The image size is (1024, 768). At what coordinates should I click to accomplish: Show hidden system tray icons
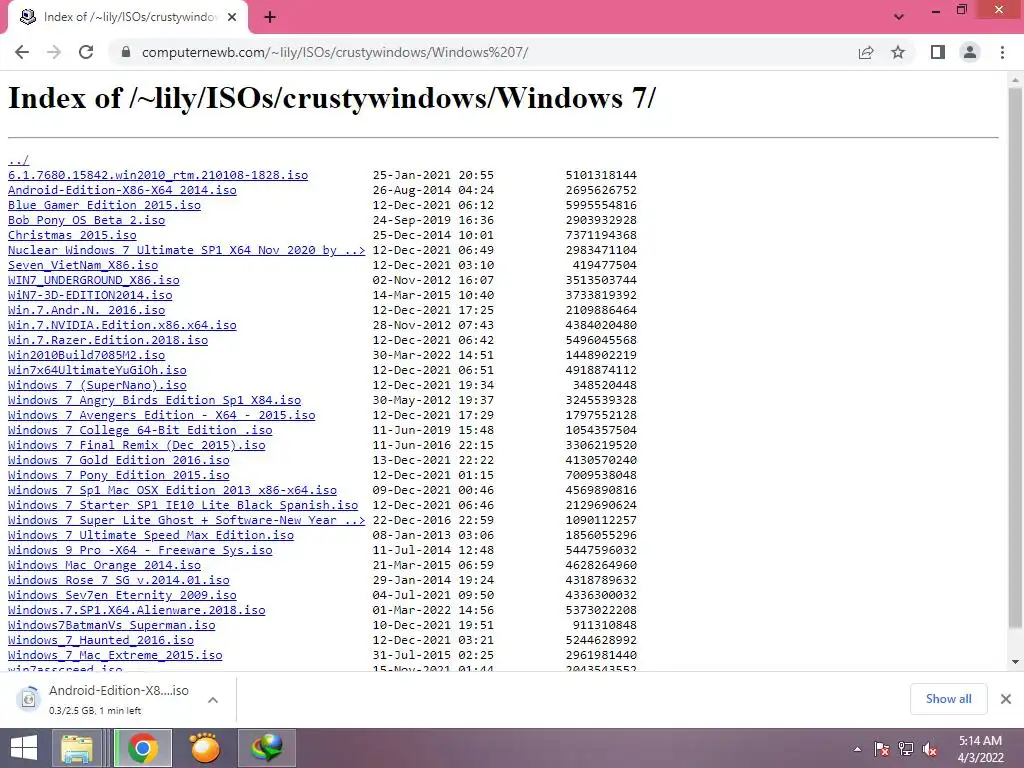pyautogui.click(x=857, y=749)
